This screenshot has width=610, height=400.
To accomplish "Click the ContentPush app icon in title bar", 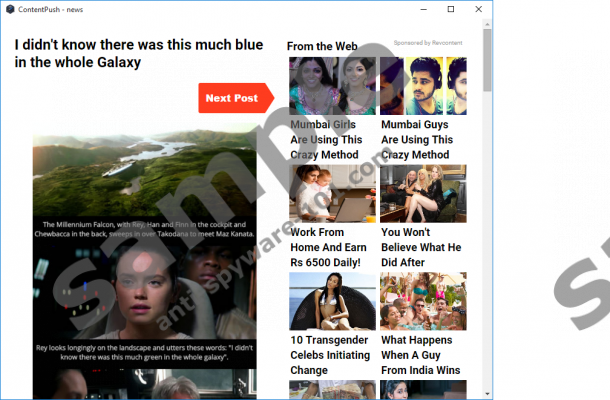I will (8, 9).
